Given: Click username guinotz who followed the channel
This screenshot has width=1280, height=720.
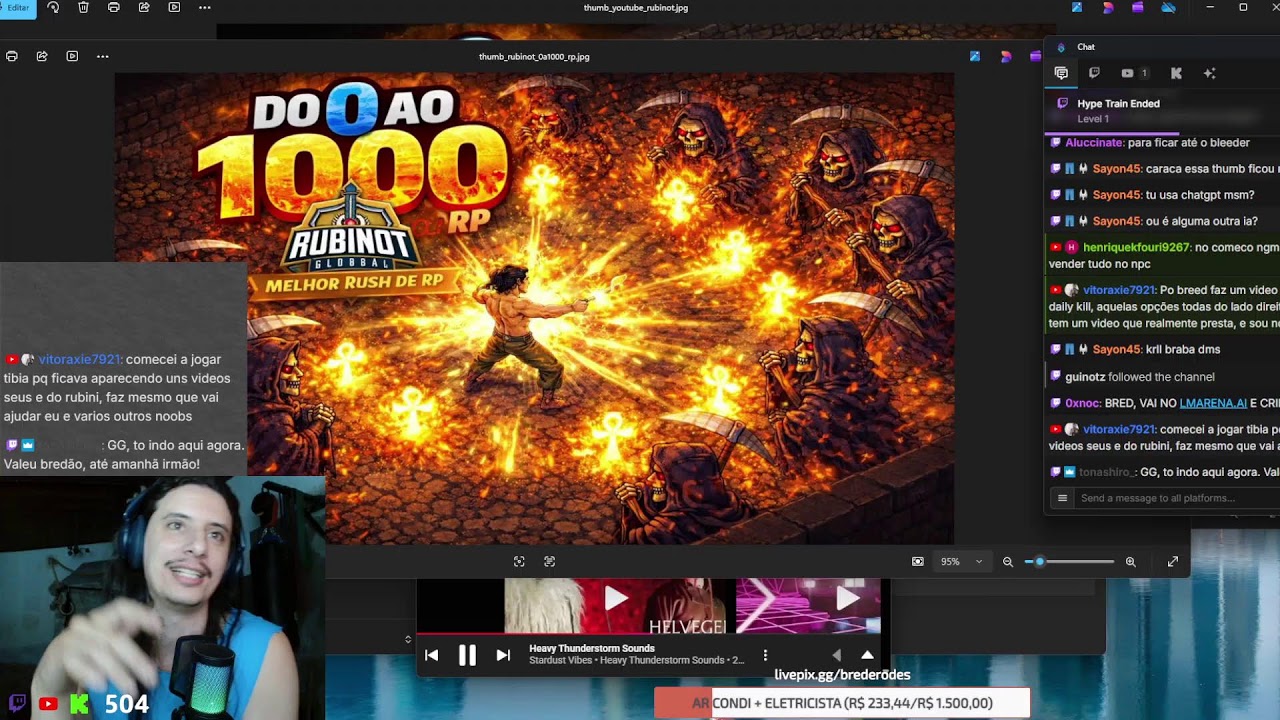Looking at the screenshot, I should 1085,377.
